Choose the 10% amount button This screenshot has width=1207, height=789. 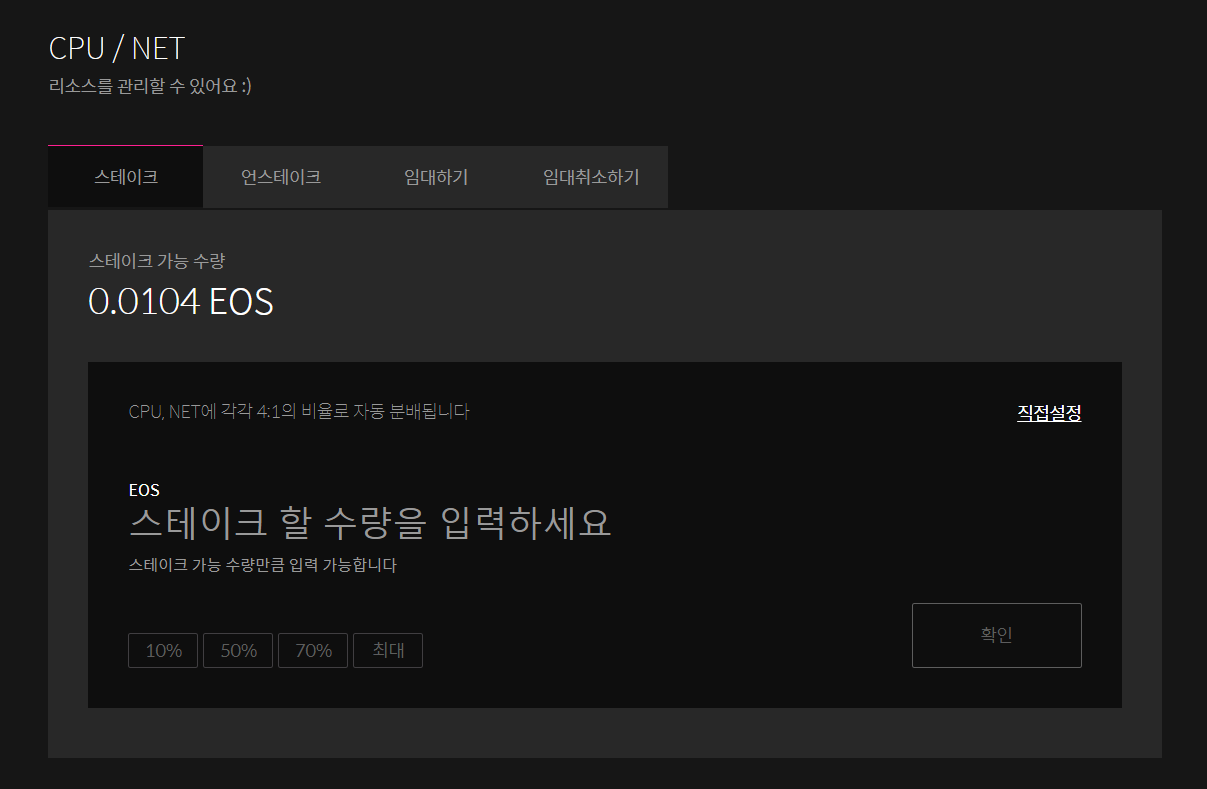tap(164, 650)
